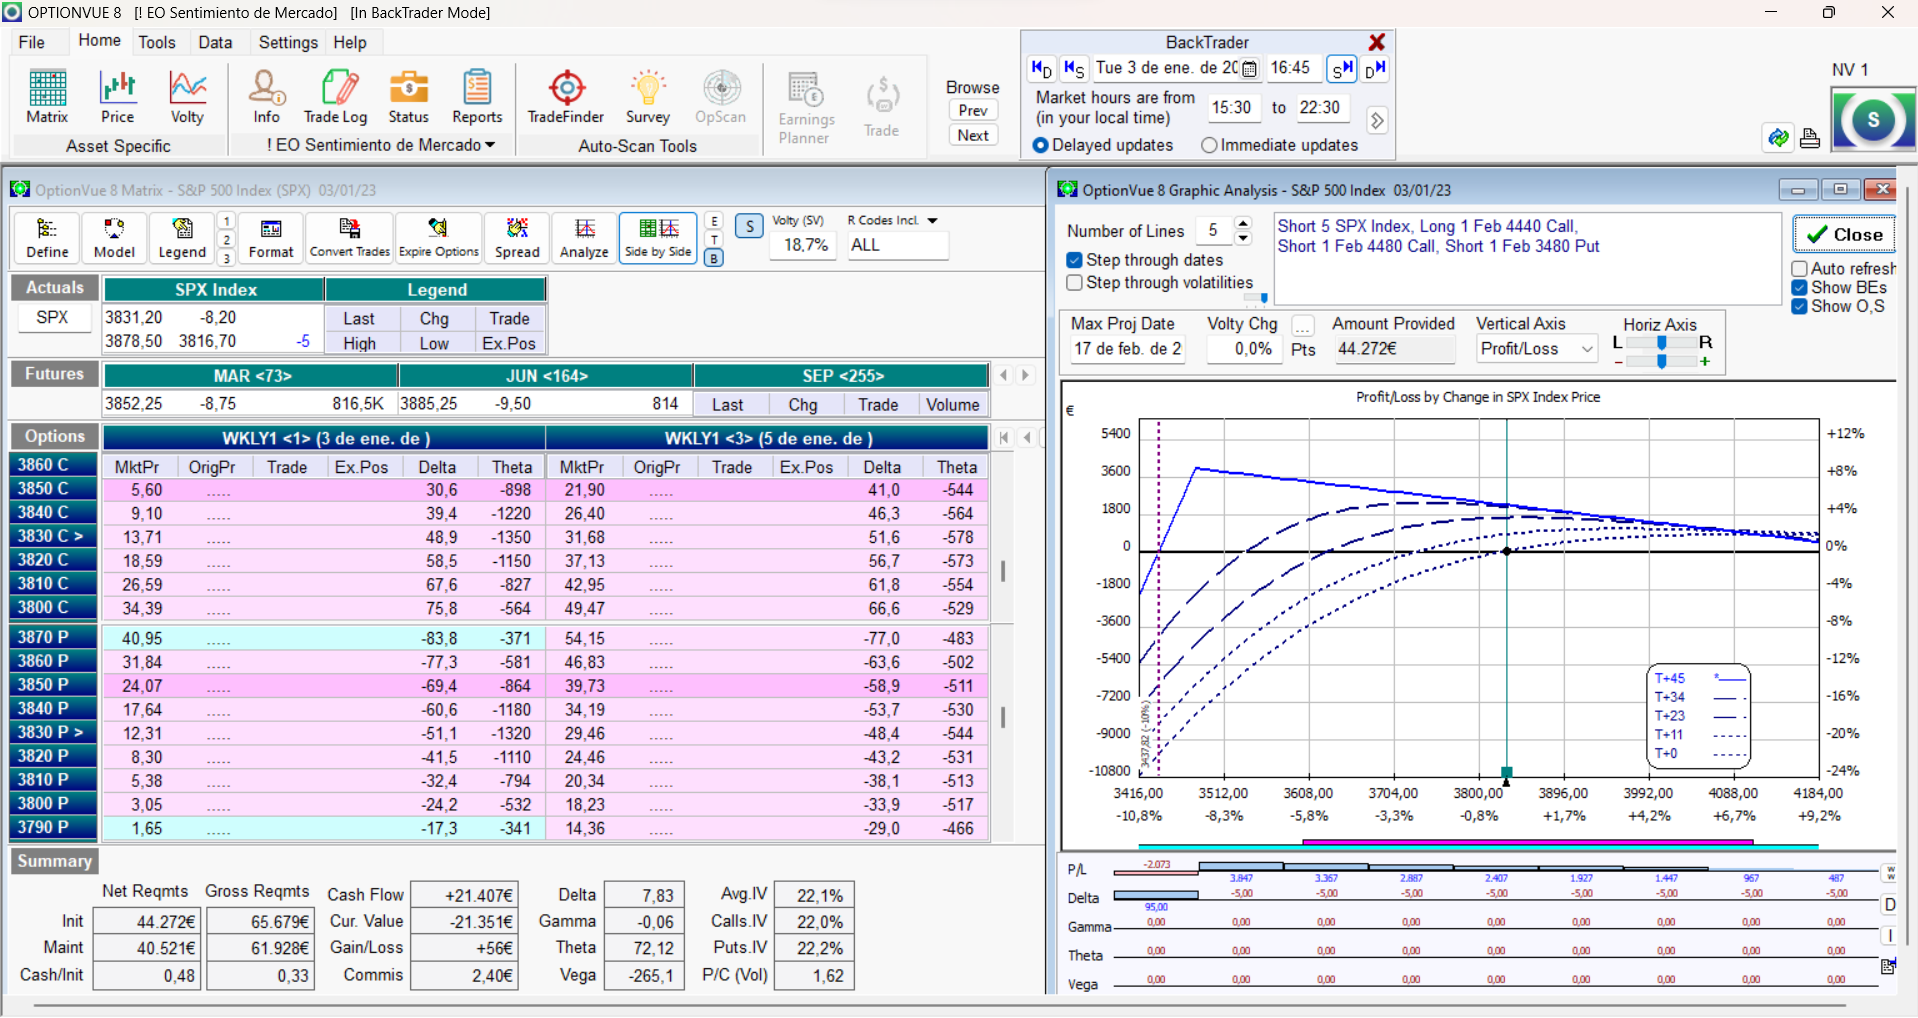Image resolution: width=1918 pixels, height=1018 pixels.
Task: Select Immediate updates radio button
Action: click(1209, 145)
